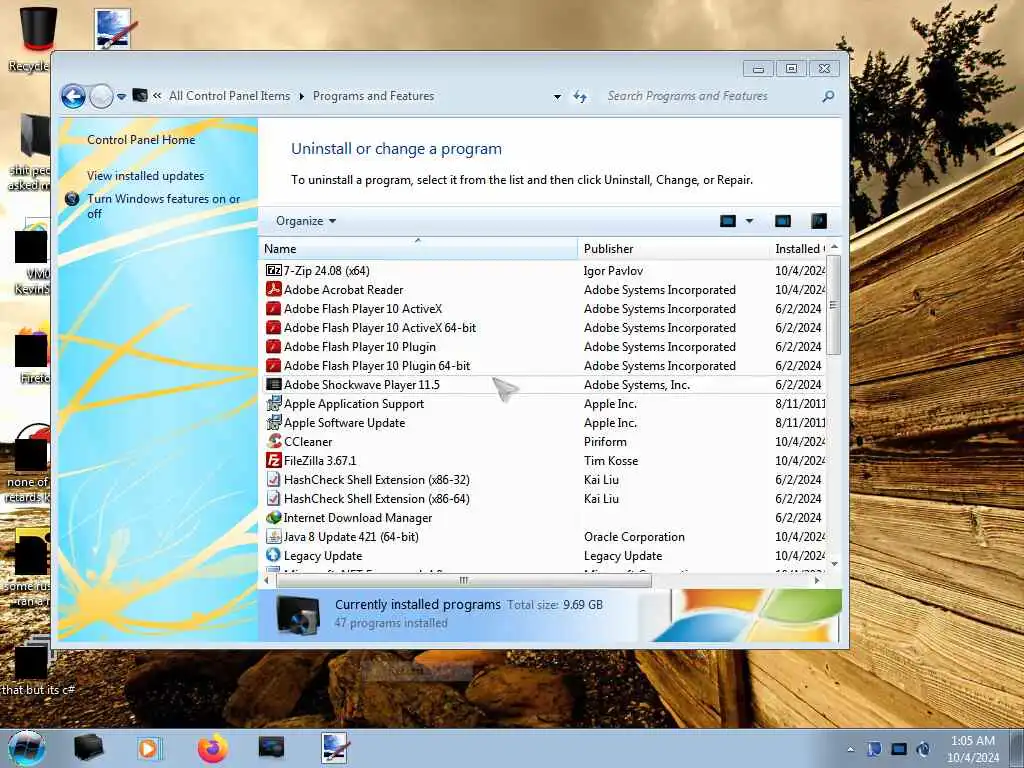Viewport: 1024px width, 768px height.
Task: Open recent pages dropdown arrow
Action: pos(121,97)
